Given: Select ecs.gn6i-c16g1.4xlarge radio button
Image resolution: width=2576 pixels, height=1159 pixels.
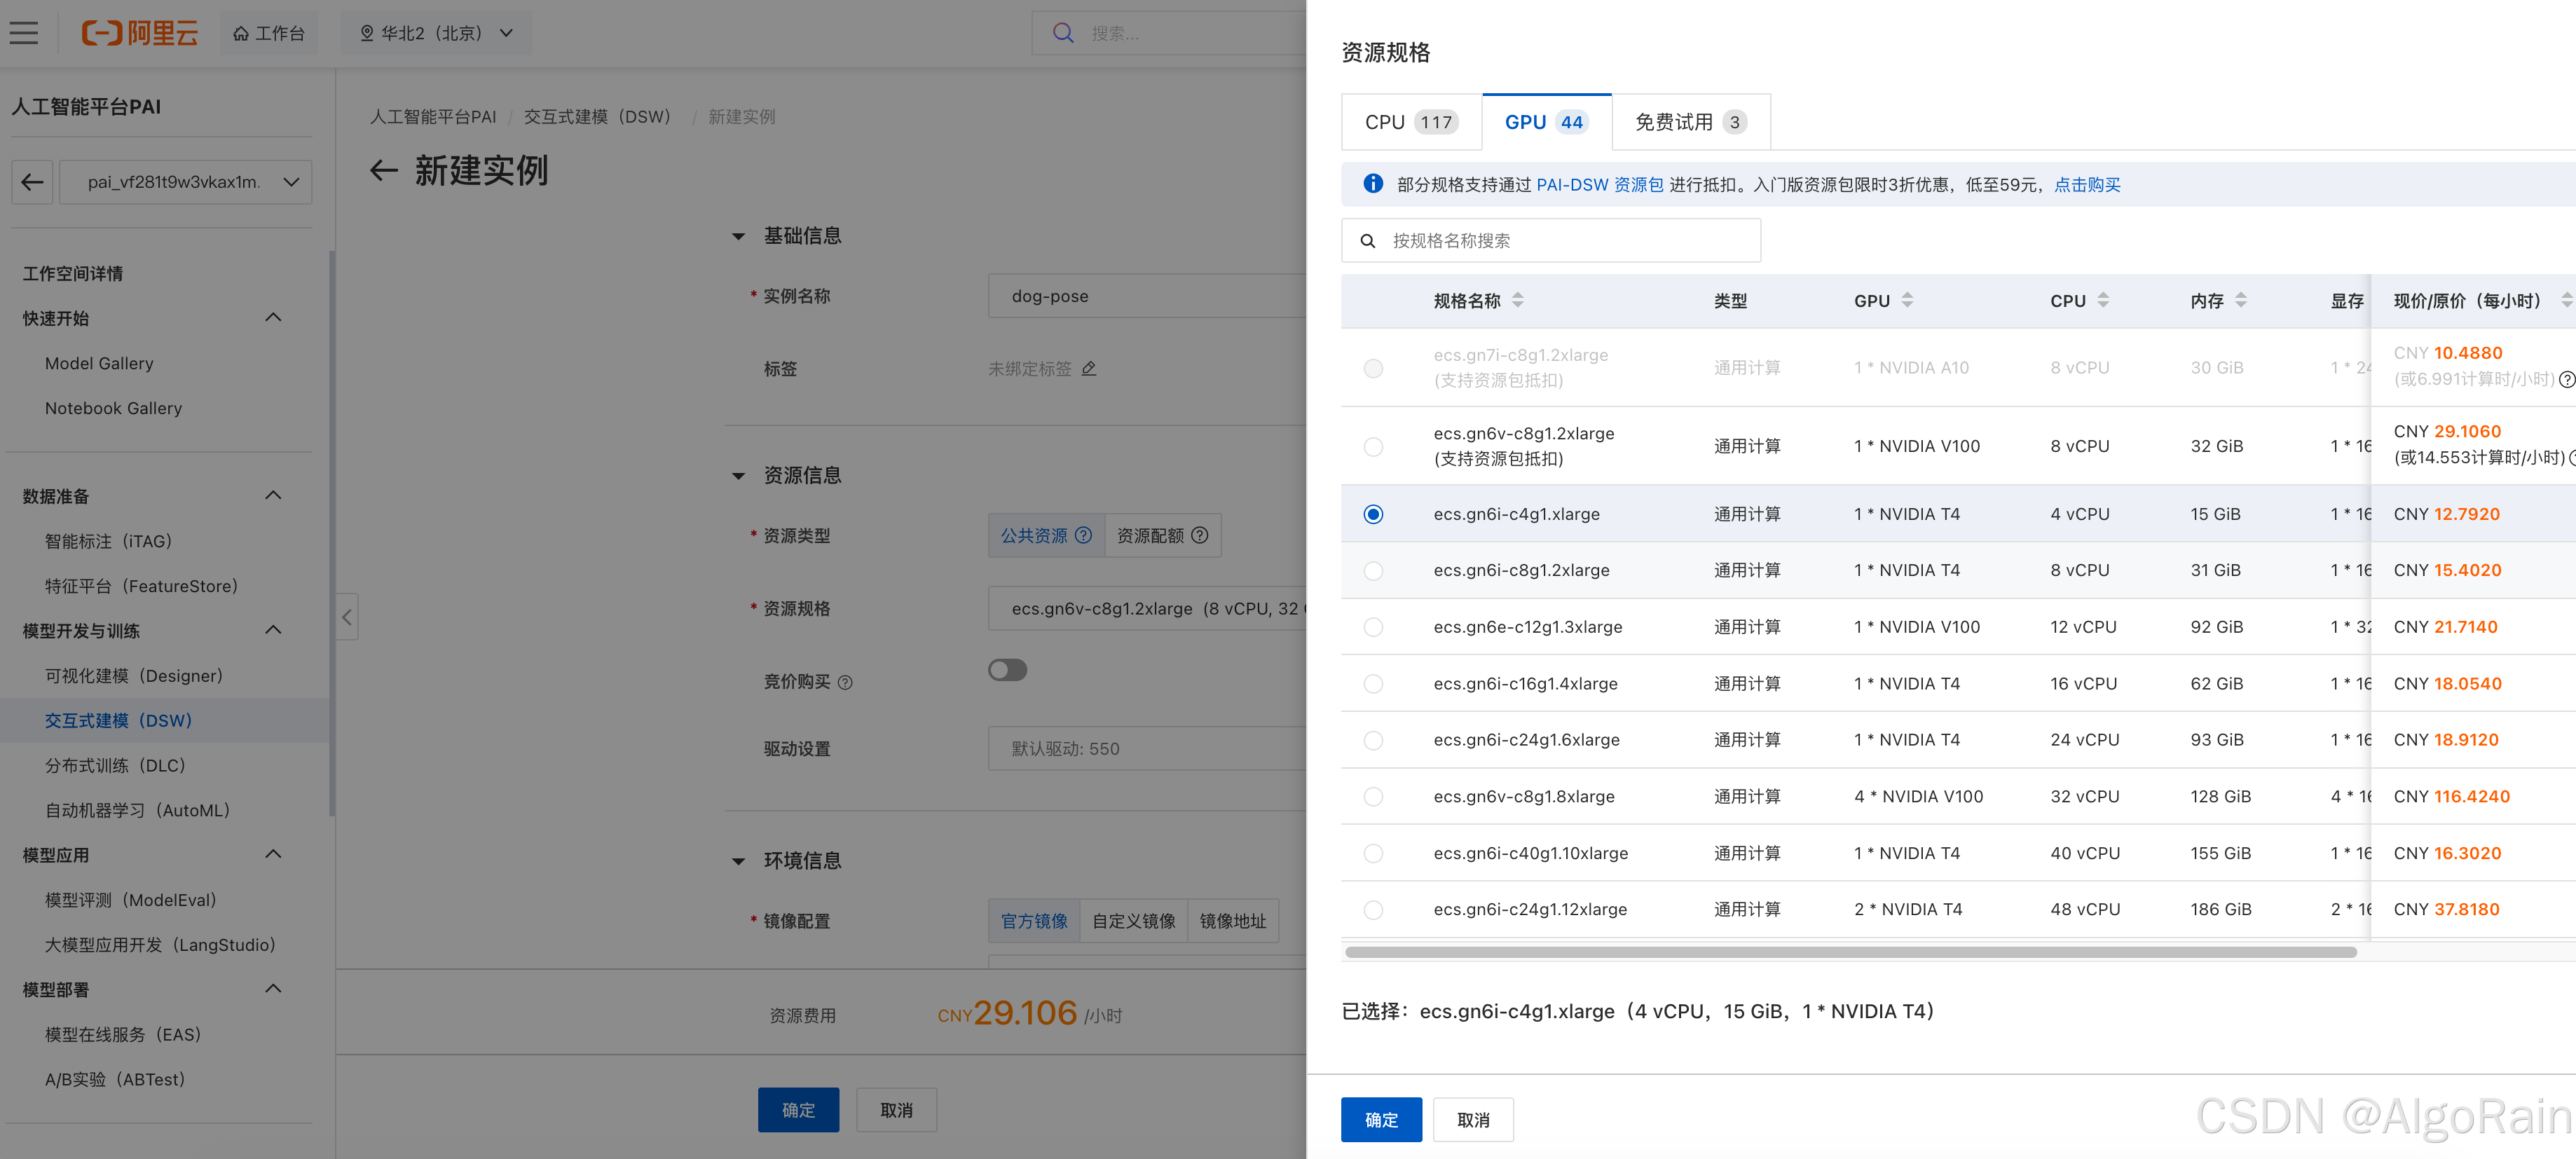Looking at the screenshot, I should click(1373, 684).
